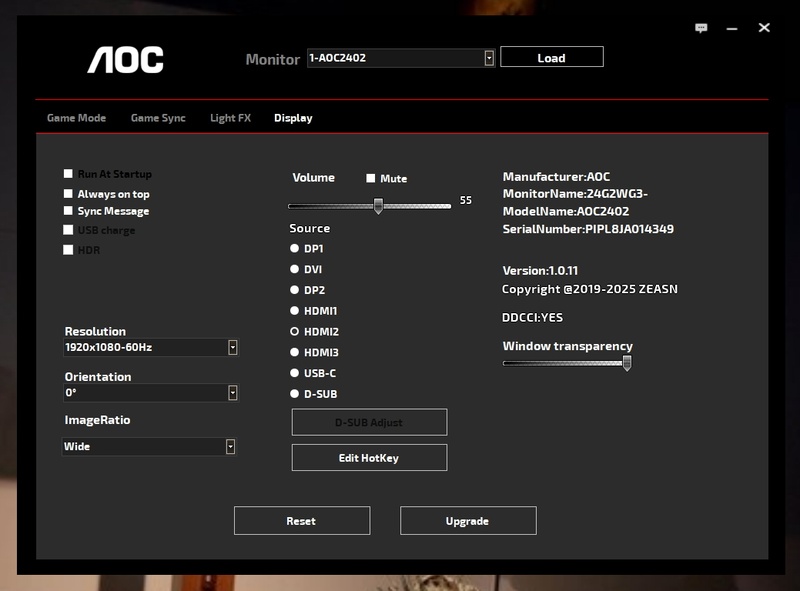Toggle Sync Message checkbox

coord(68,210)
